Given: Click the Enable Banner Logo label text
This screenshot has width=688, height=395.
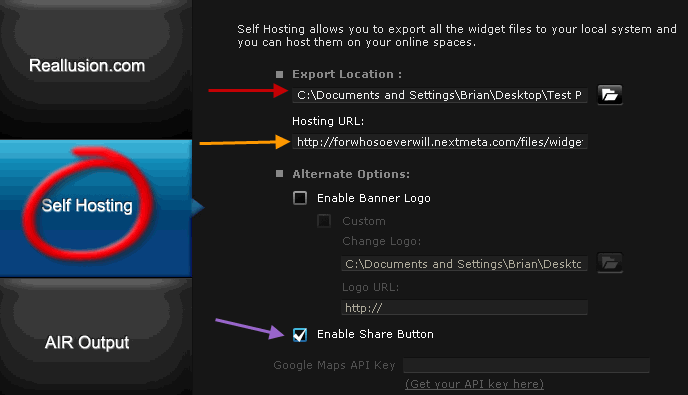Looking at the screenshot, I should [x=374, y=198].
